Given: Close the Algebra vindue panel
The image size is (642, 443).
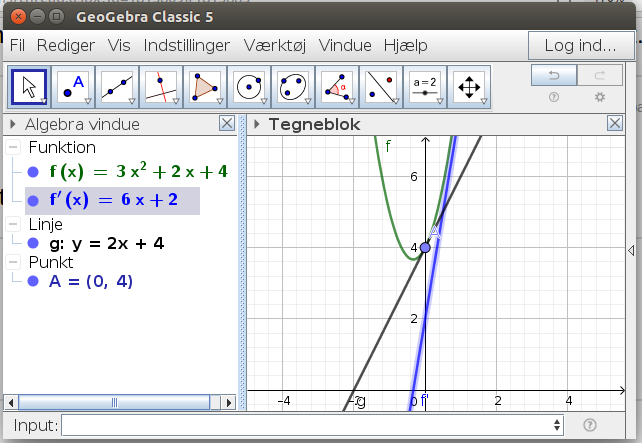Looking at the screenshot, I should click(227, 124).
